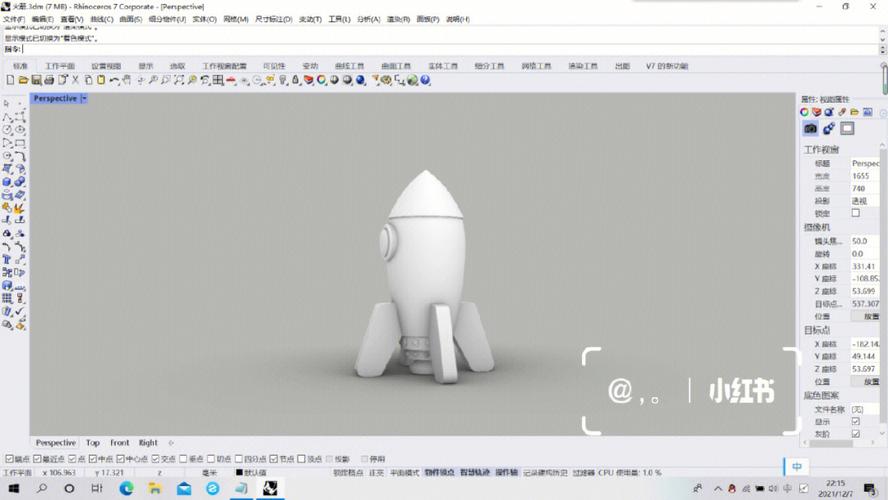
Task: Toggle 智慧轨迹 SmartTrack in status bar
Action: [x=475, y=472]
